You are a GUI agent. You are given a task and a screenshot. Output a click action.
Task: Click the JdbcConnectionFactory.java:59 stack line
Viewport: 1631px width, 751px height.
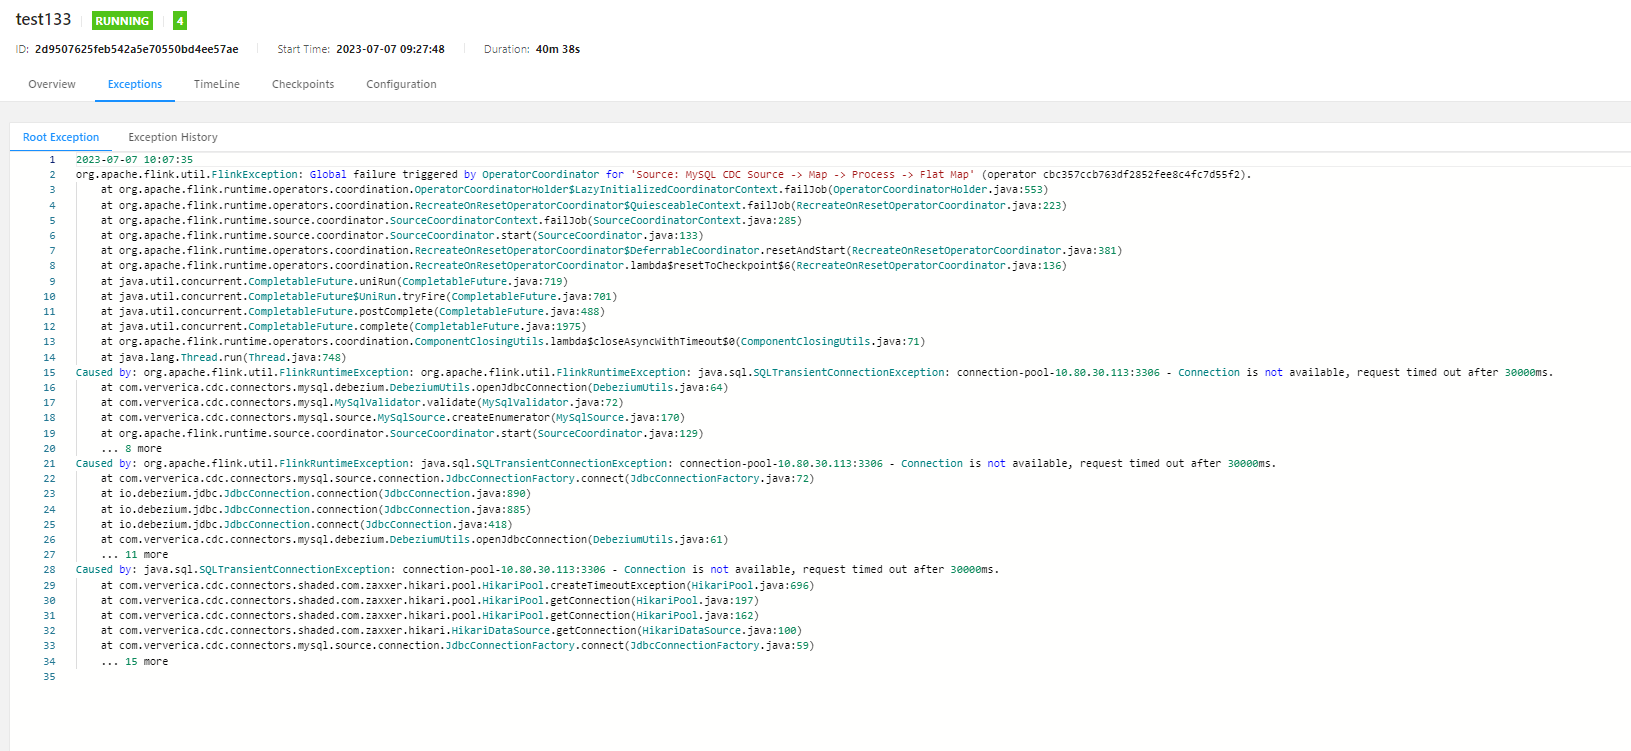tap(458, 645)
